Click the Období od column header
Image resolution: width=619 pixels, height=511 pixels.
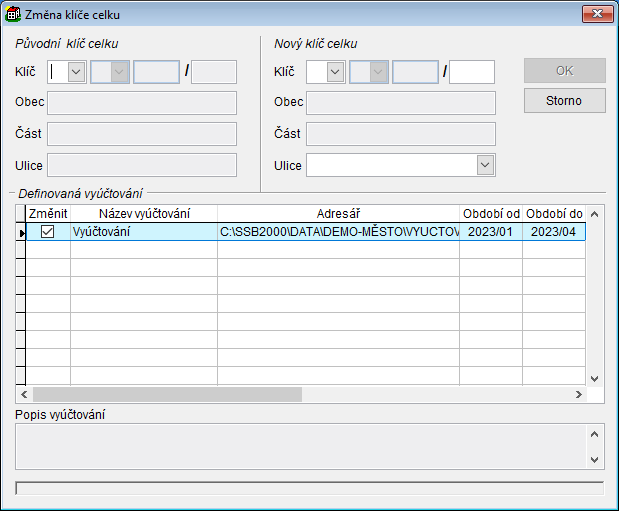click(x=490, y=213)
